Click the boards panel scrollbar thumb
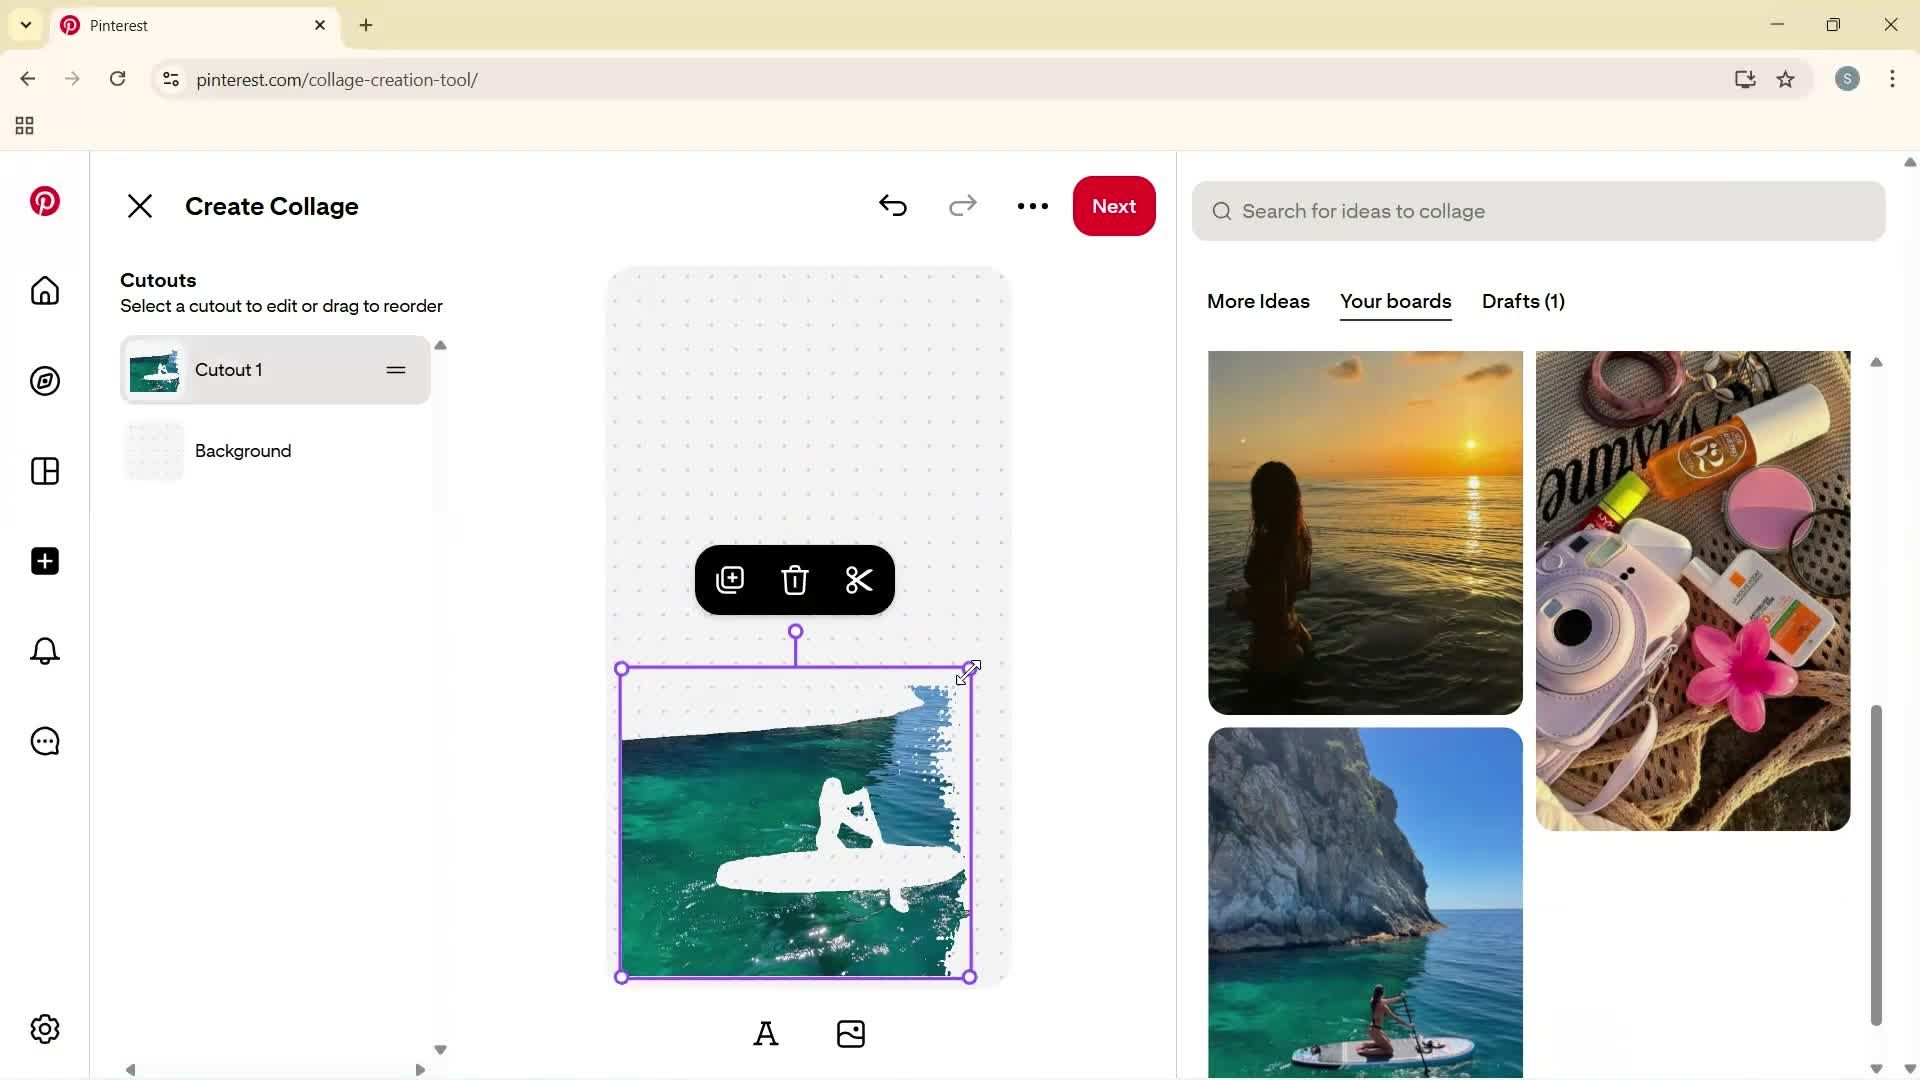 [1877, 865]
